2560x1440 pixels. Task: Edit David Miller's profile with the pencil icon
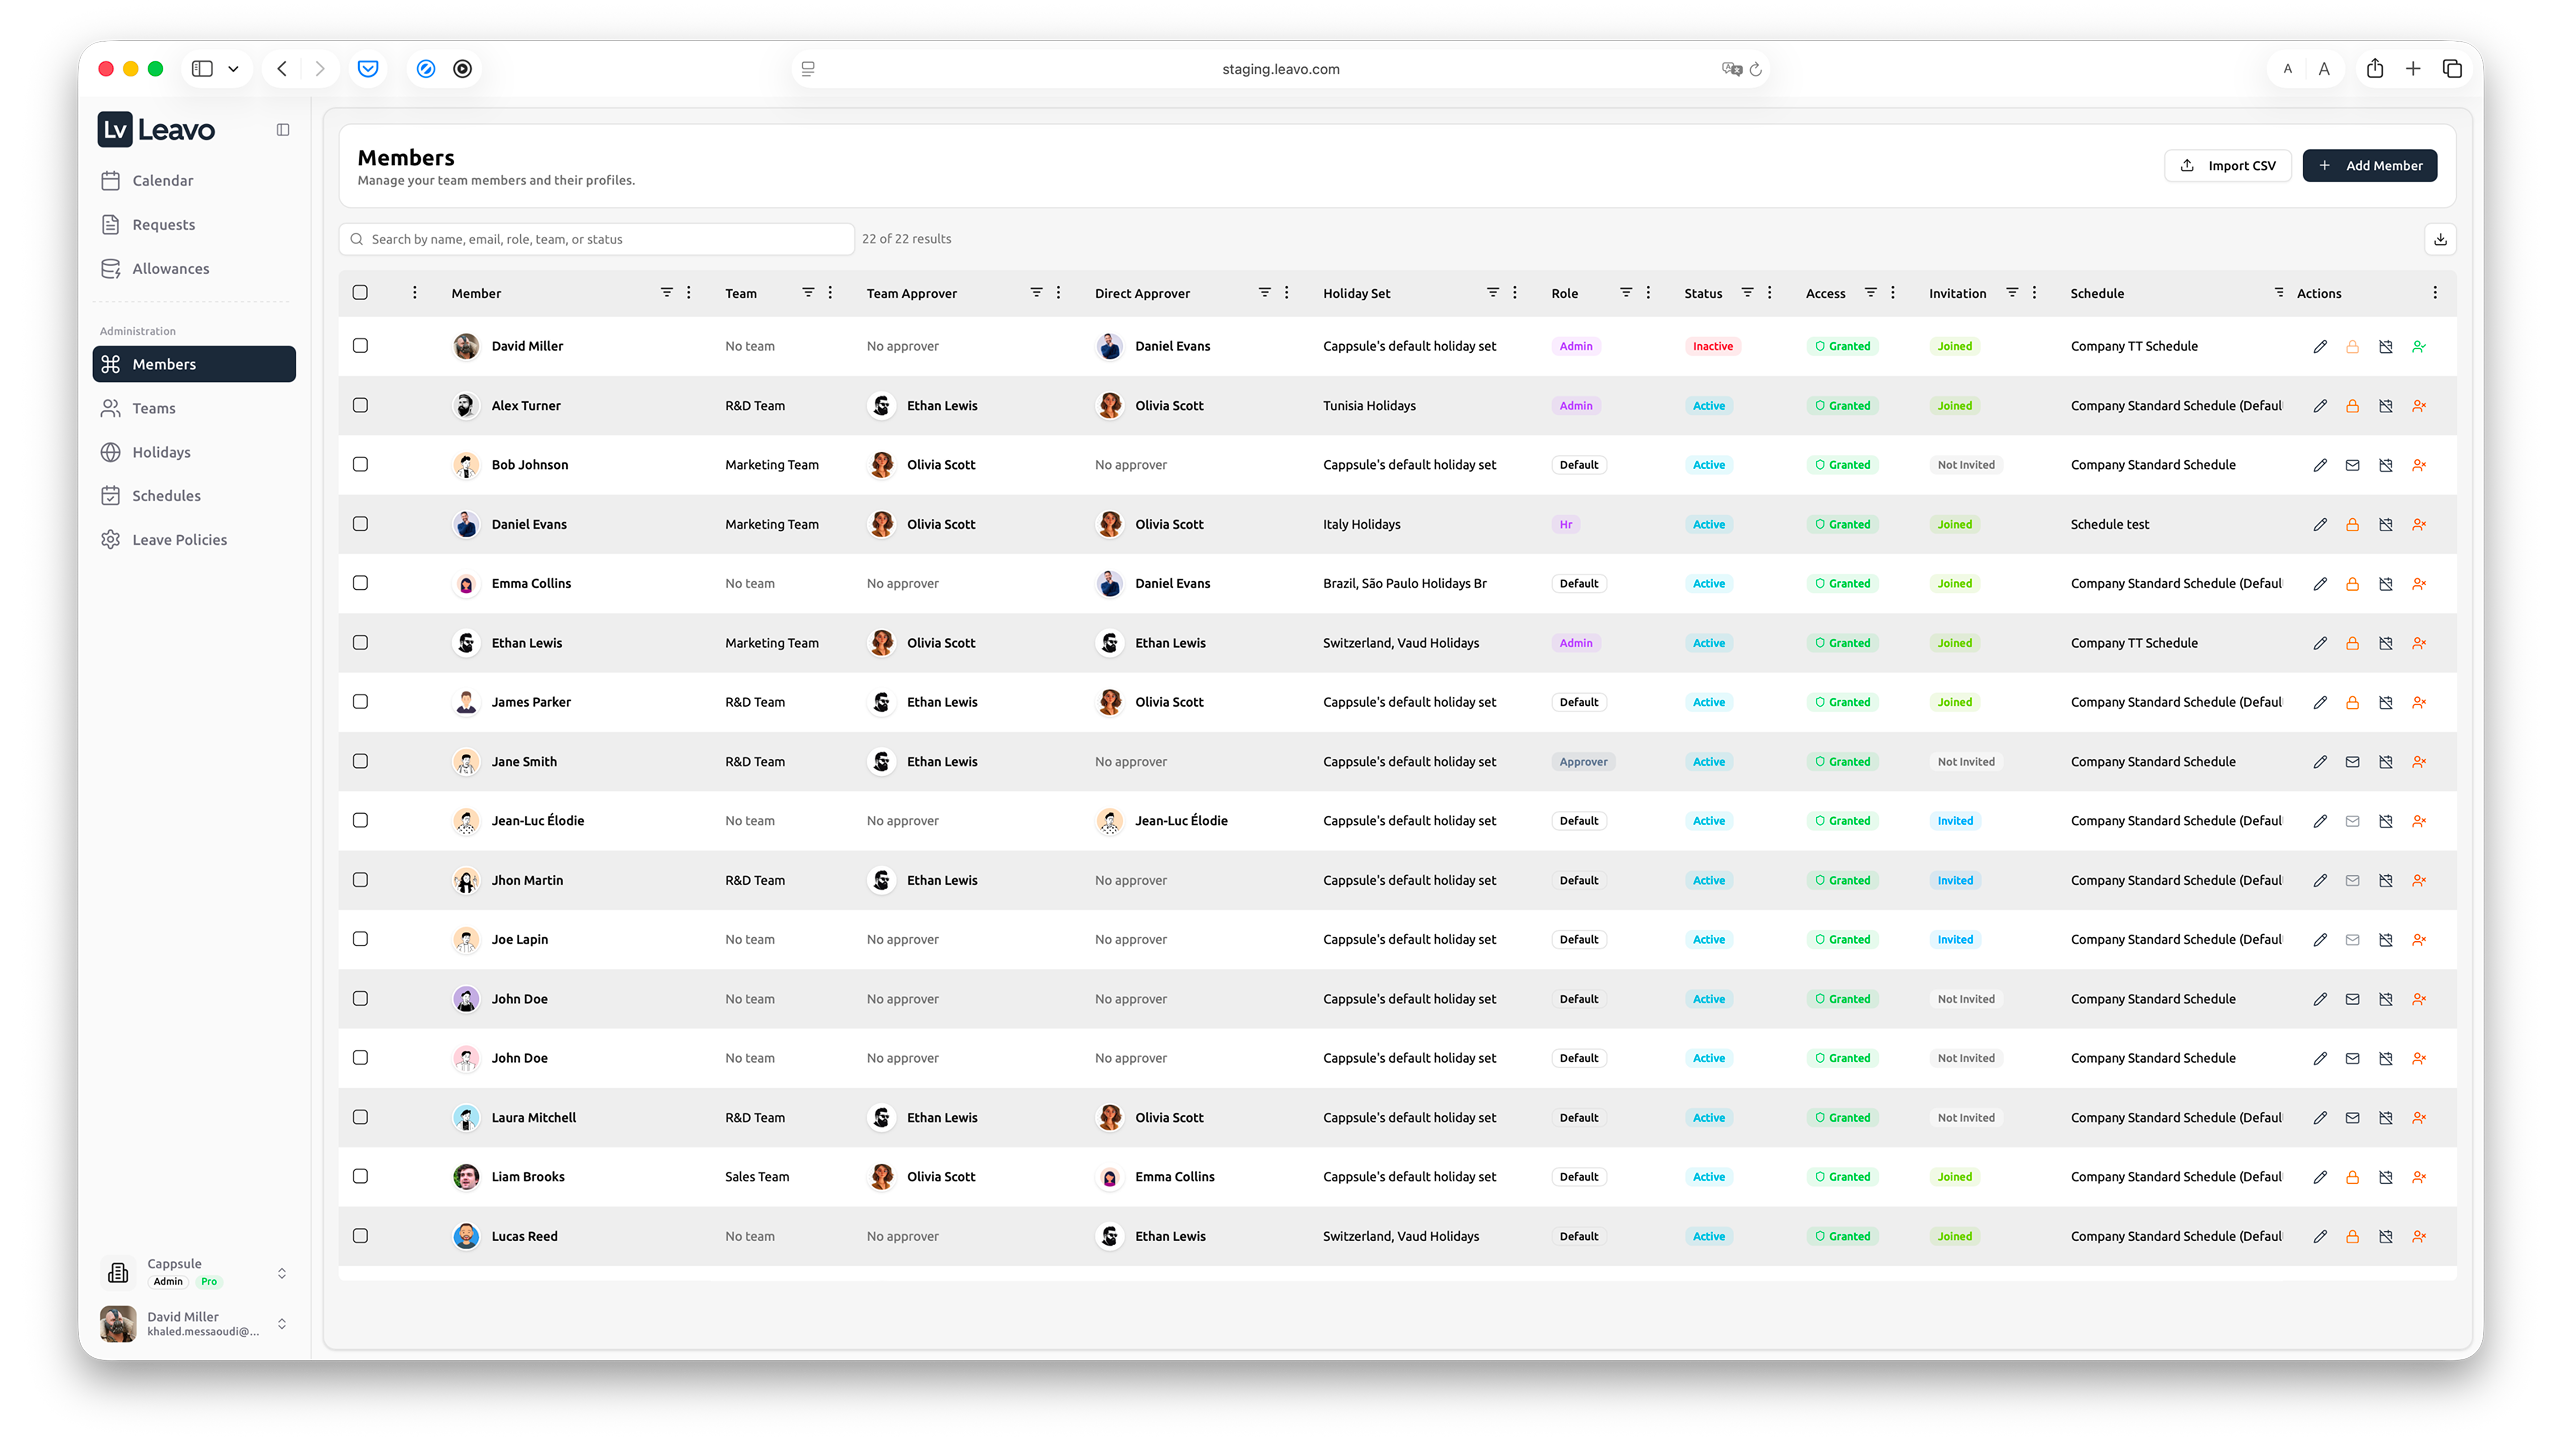coord(2320,346)
